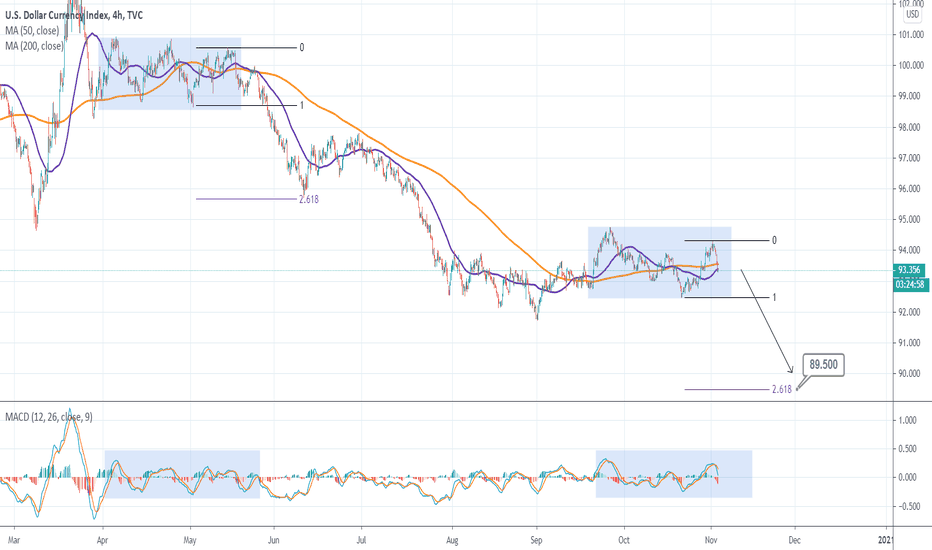Select the purple 2.618 label near June
The height and width of the screenshot is (550, 932).
click(308, 199)
